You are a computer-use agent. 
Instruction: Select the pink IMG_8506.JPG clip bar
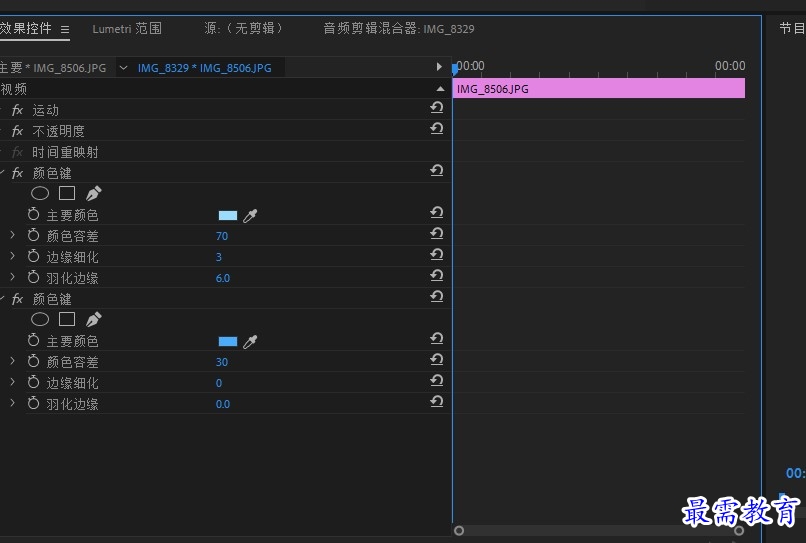(599, 88)
